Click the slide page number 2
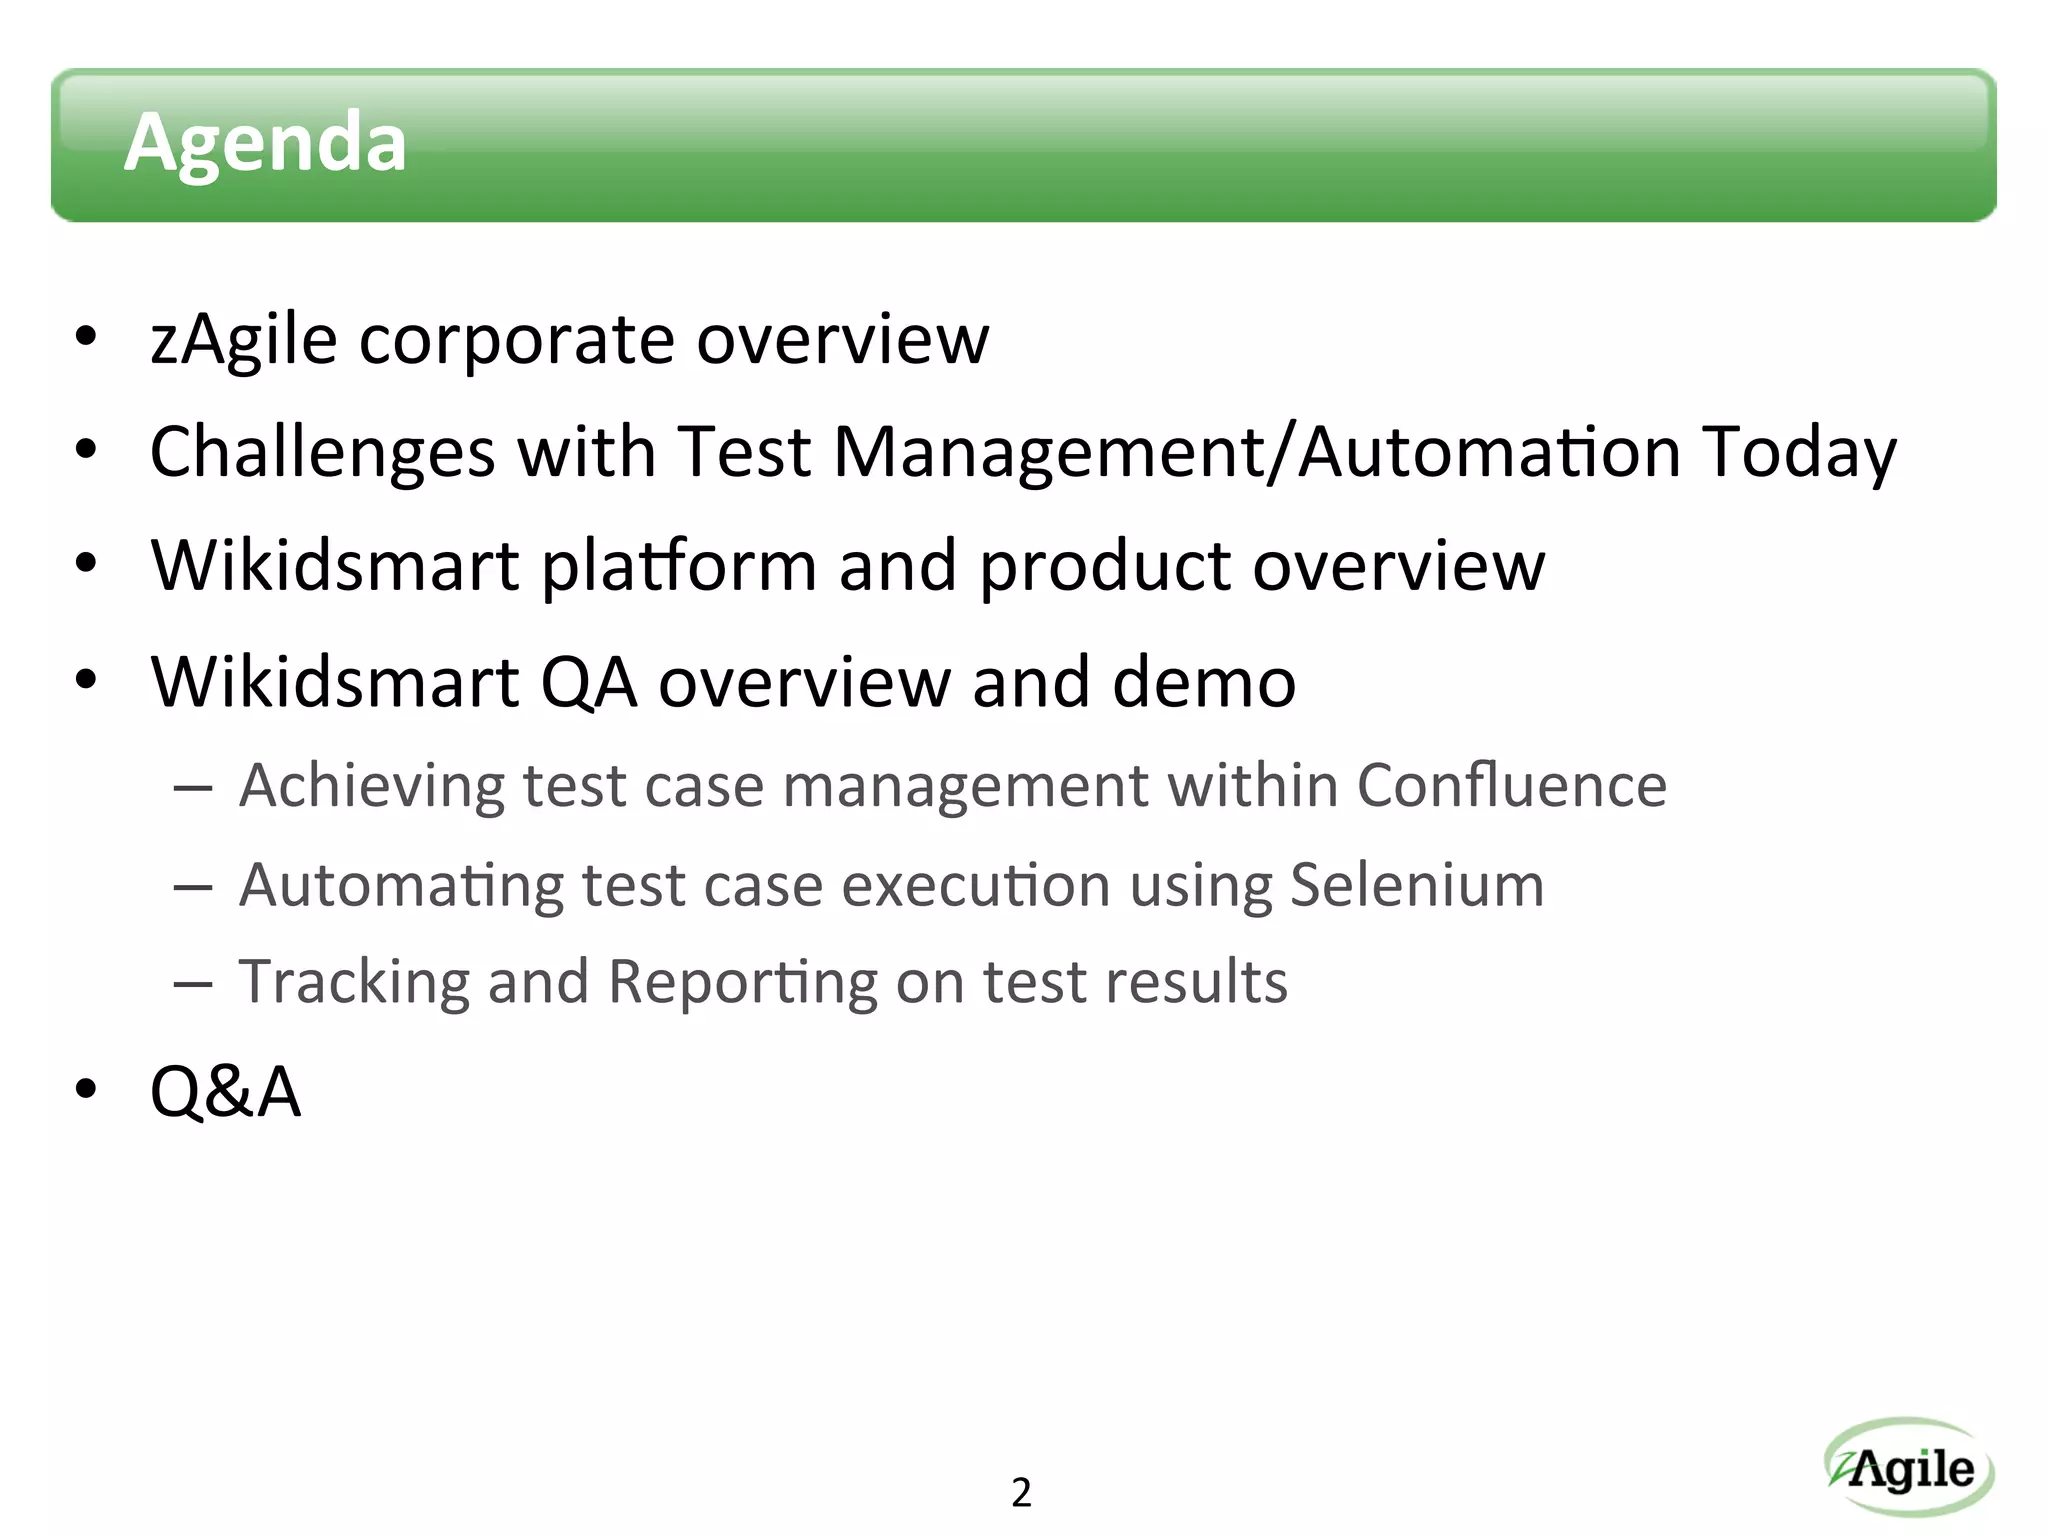The height and width of the screenshot is (1536, 2048). click(x=1021, y=1492)
